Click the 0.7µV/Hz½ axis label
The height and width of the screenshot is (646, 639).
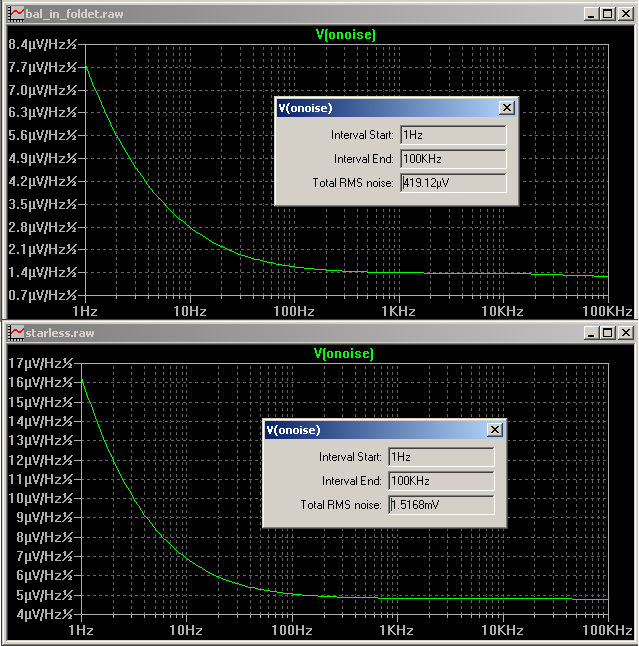click(42, 295)
